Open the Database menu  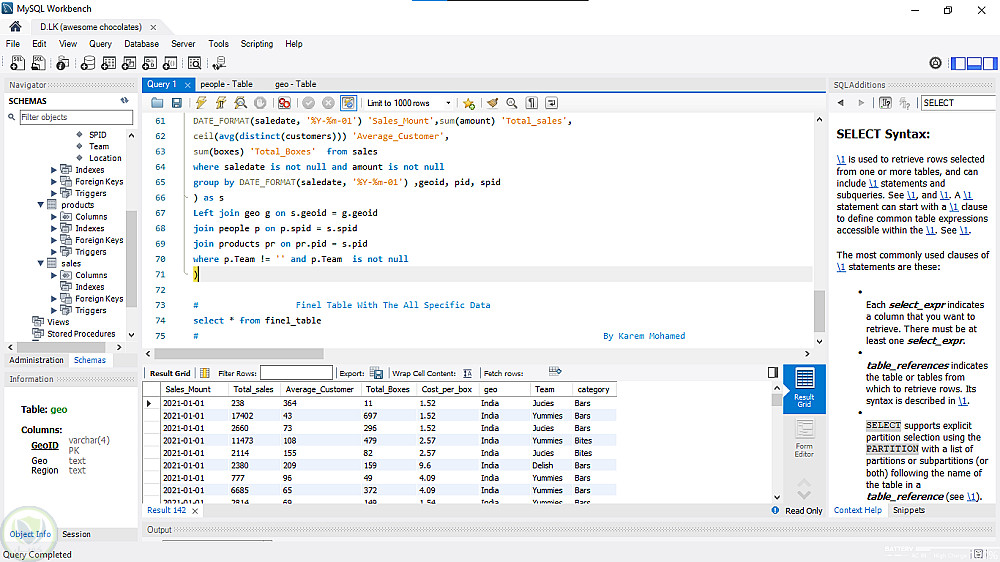pyautogui.click(x=141, y=44)
